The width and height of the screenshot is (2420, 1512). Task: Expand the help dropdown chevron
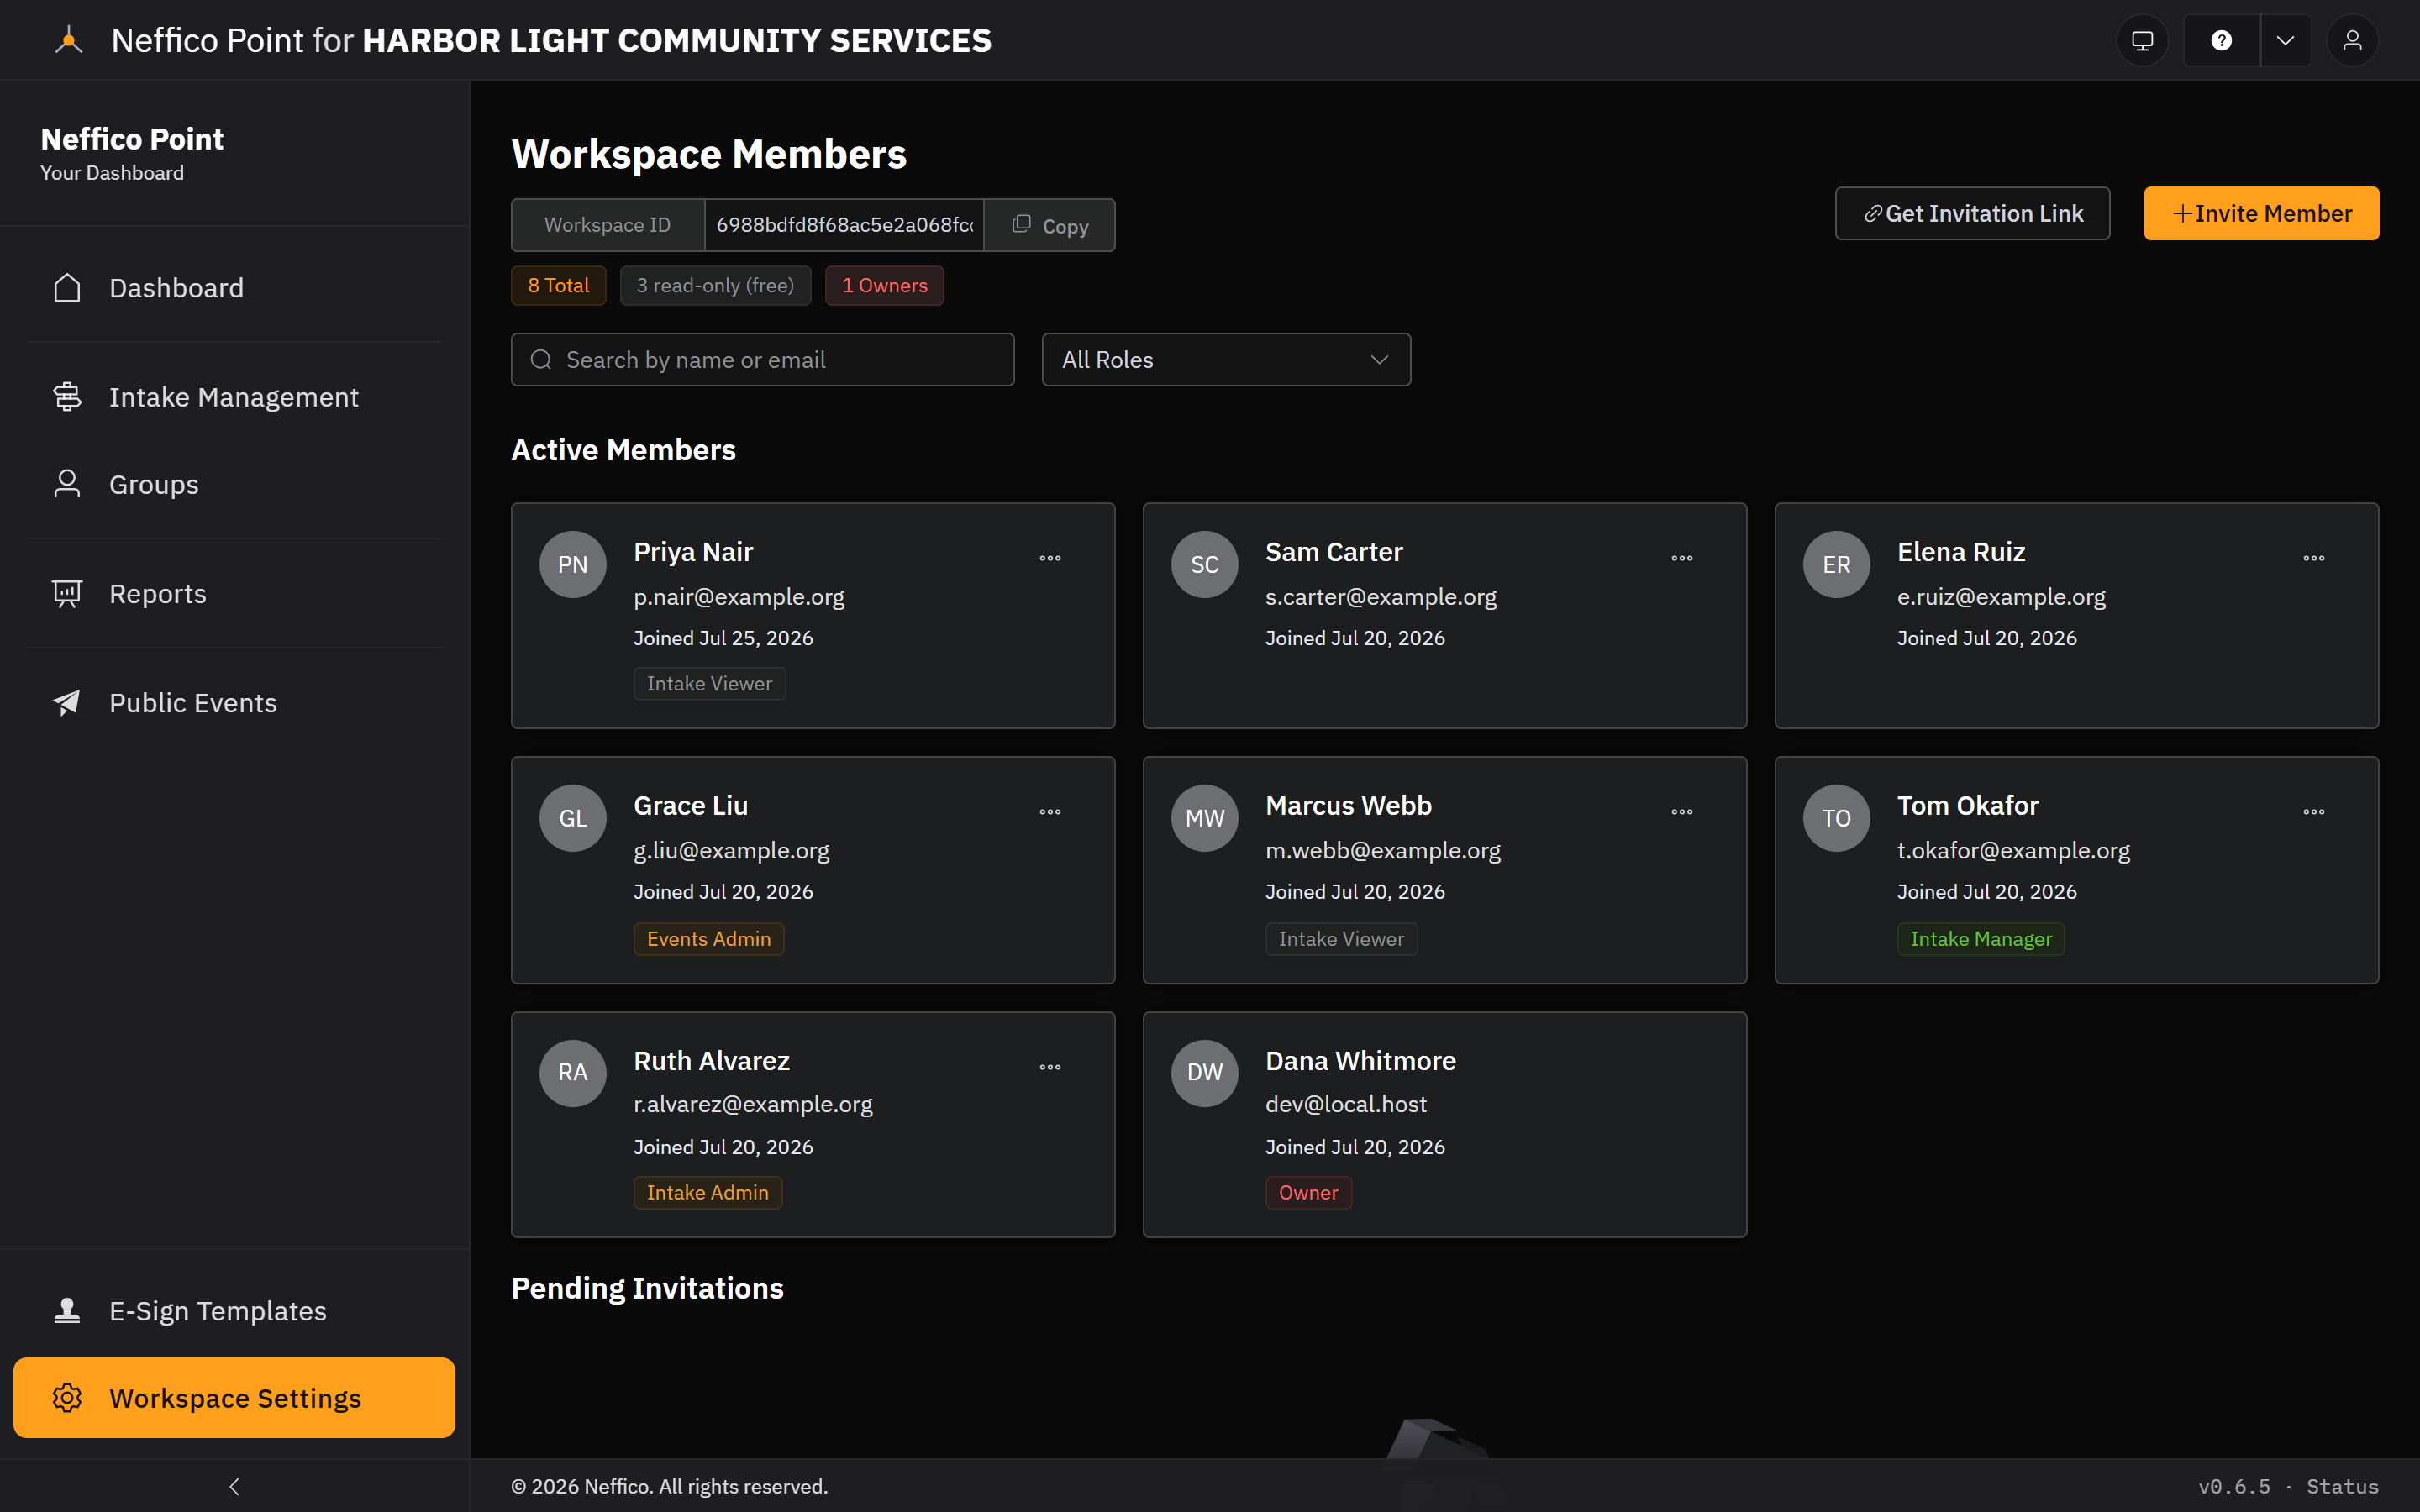pos(2285,41)
